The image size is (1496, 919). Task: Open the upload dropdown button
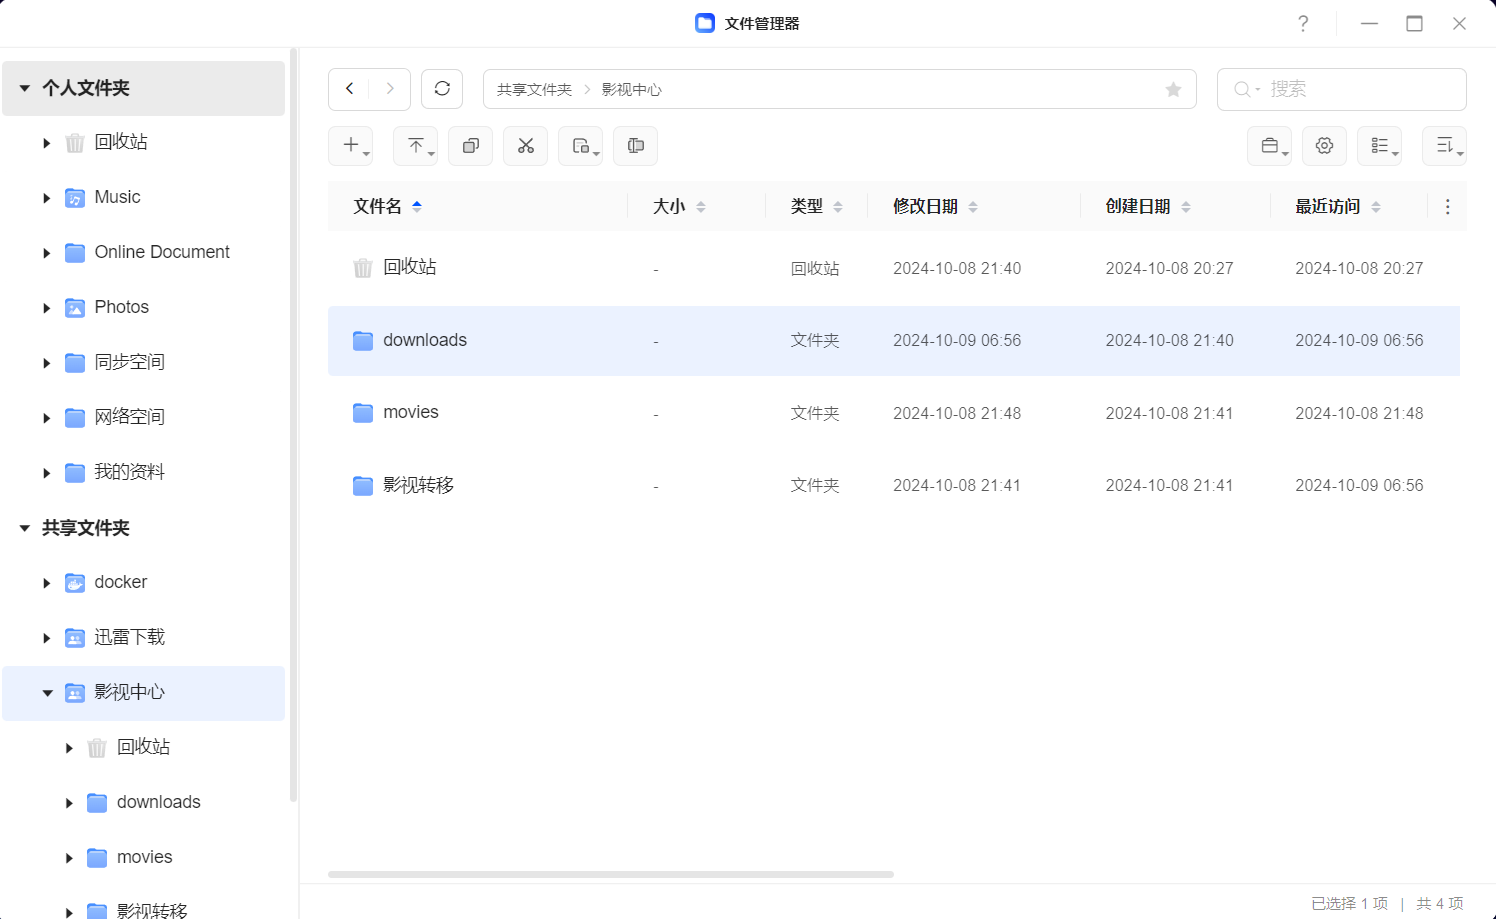[416, 146]
